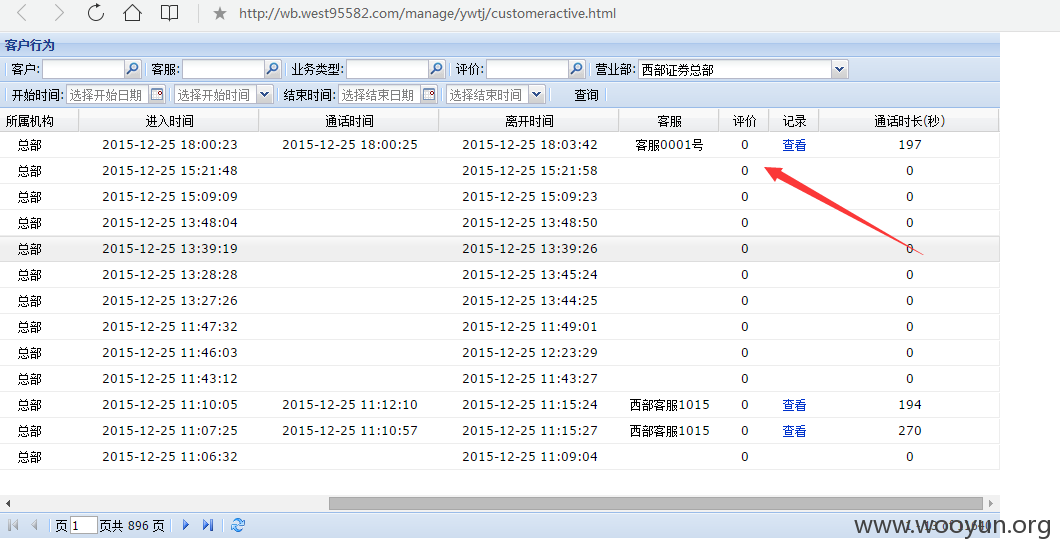Open the start date calendar picker icon

(157, 95)
